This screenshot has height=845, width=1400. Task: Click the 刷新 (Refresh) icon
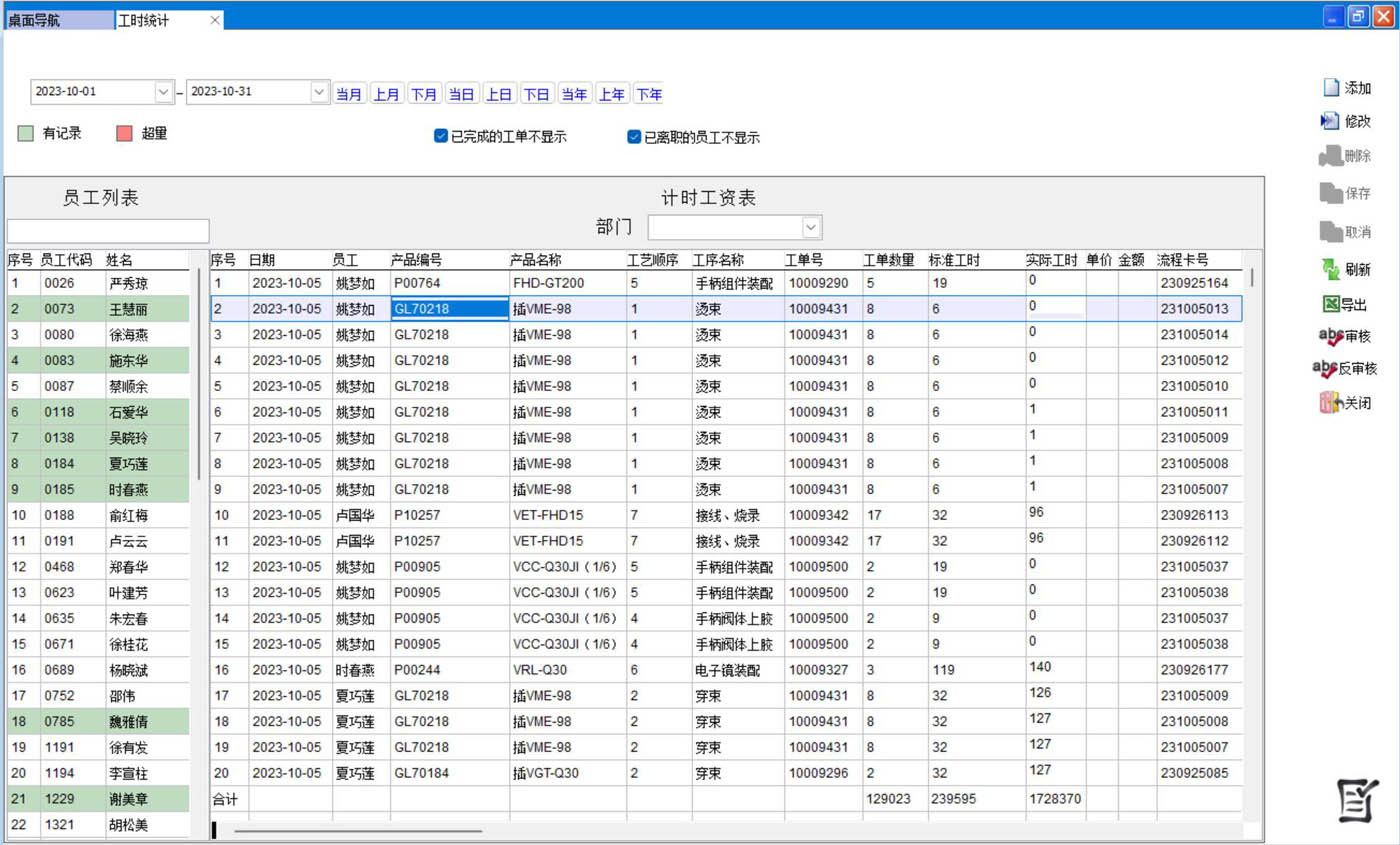click(x=1331, y=269)
